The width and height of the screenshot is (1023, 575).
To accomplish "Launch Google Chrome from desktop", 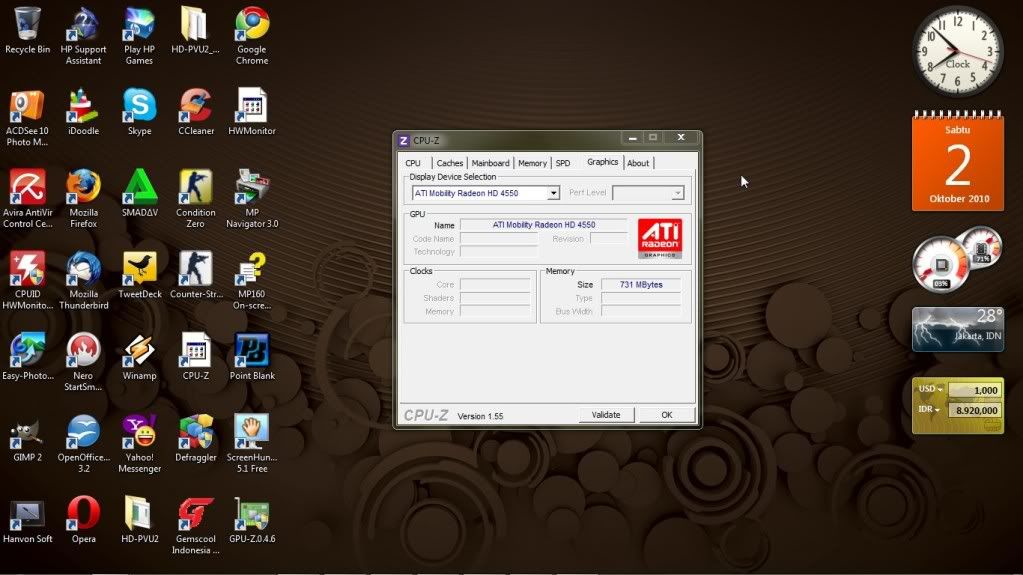I will (x=252, y=36).
